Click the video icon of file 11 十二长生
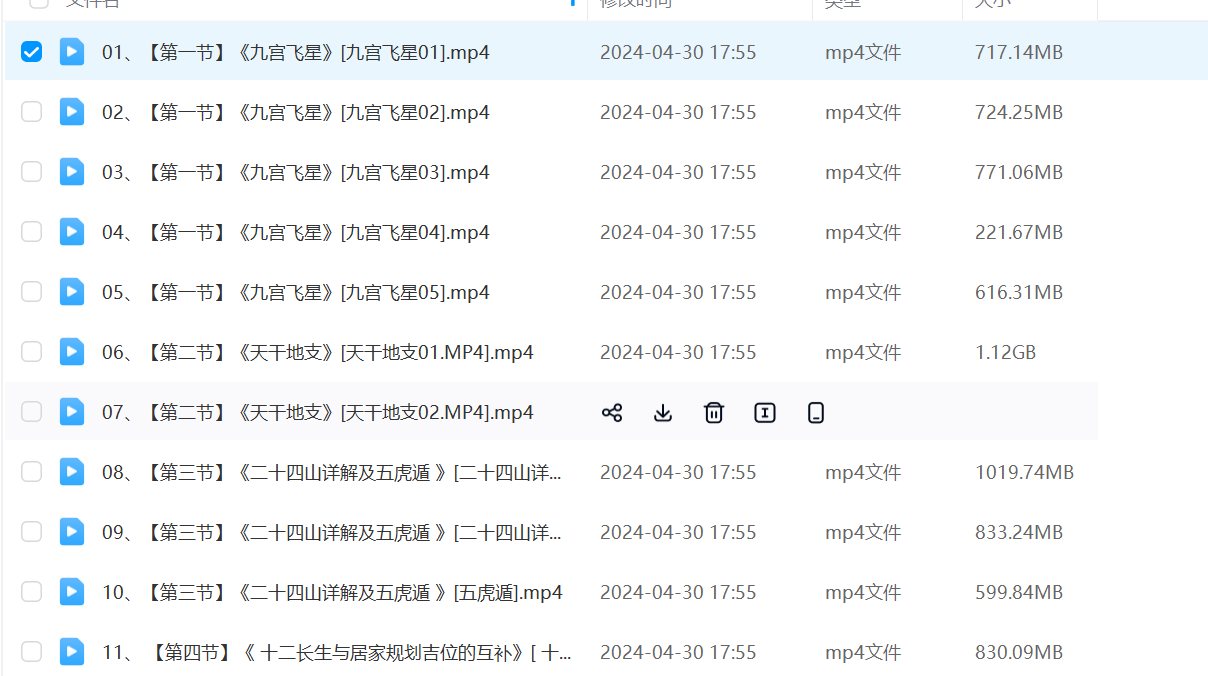 72,652
